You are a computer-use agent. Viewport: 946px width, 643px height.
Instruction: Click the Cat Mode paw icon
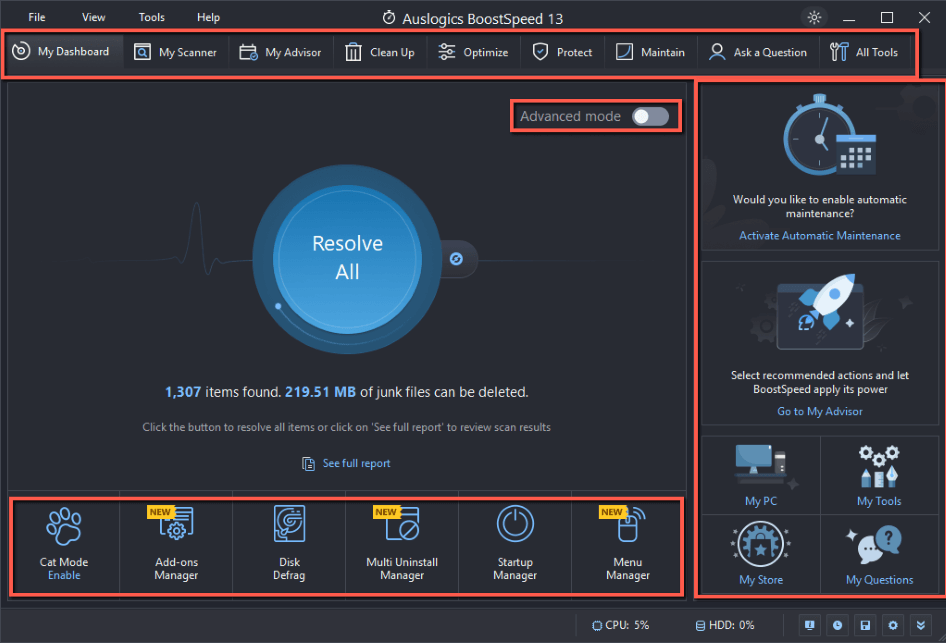click(64, 527)
